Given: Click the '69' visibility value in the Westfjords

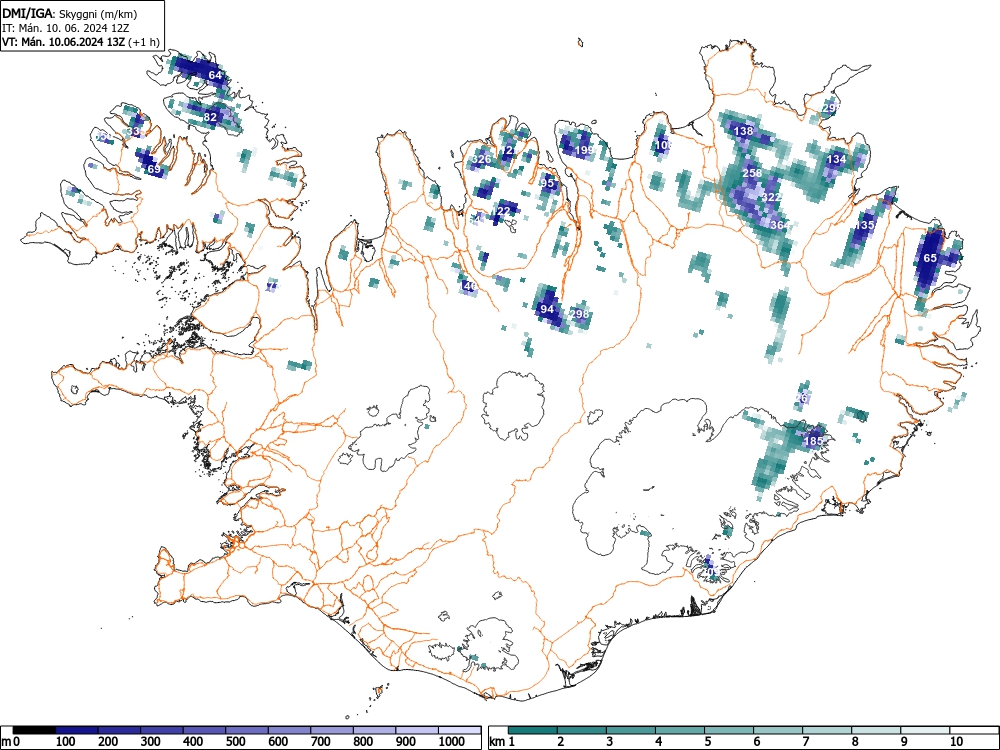Looking at the screenshot, I should coord(154,170).
